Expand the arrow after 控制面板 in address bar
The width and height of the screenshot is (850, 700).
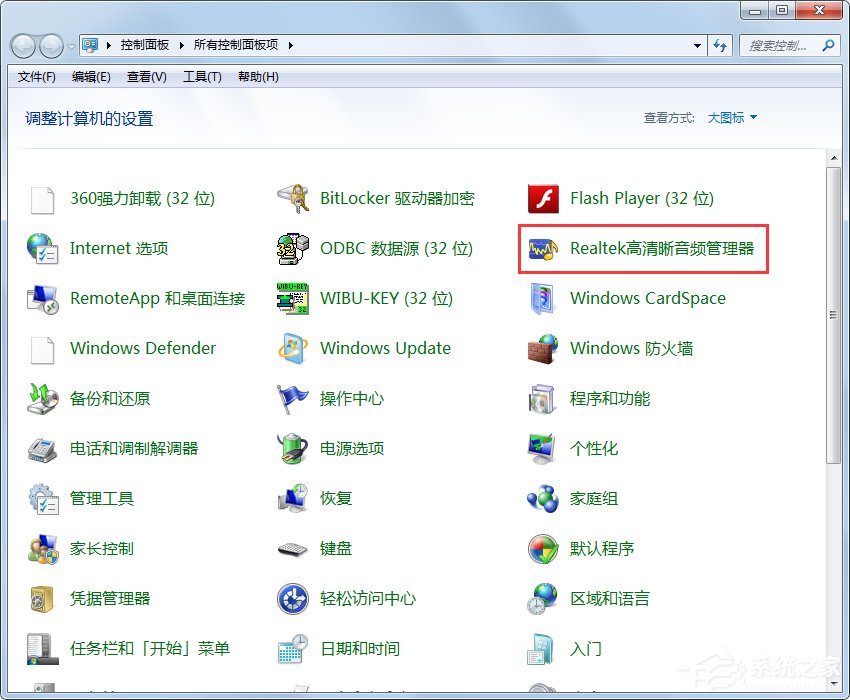pyautogui.click(x=182, y=46)
